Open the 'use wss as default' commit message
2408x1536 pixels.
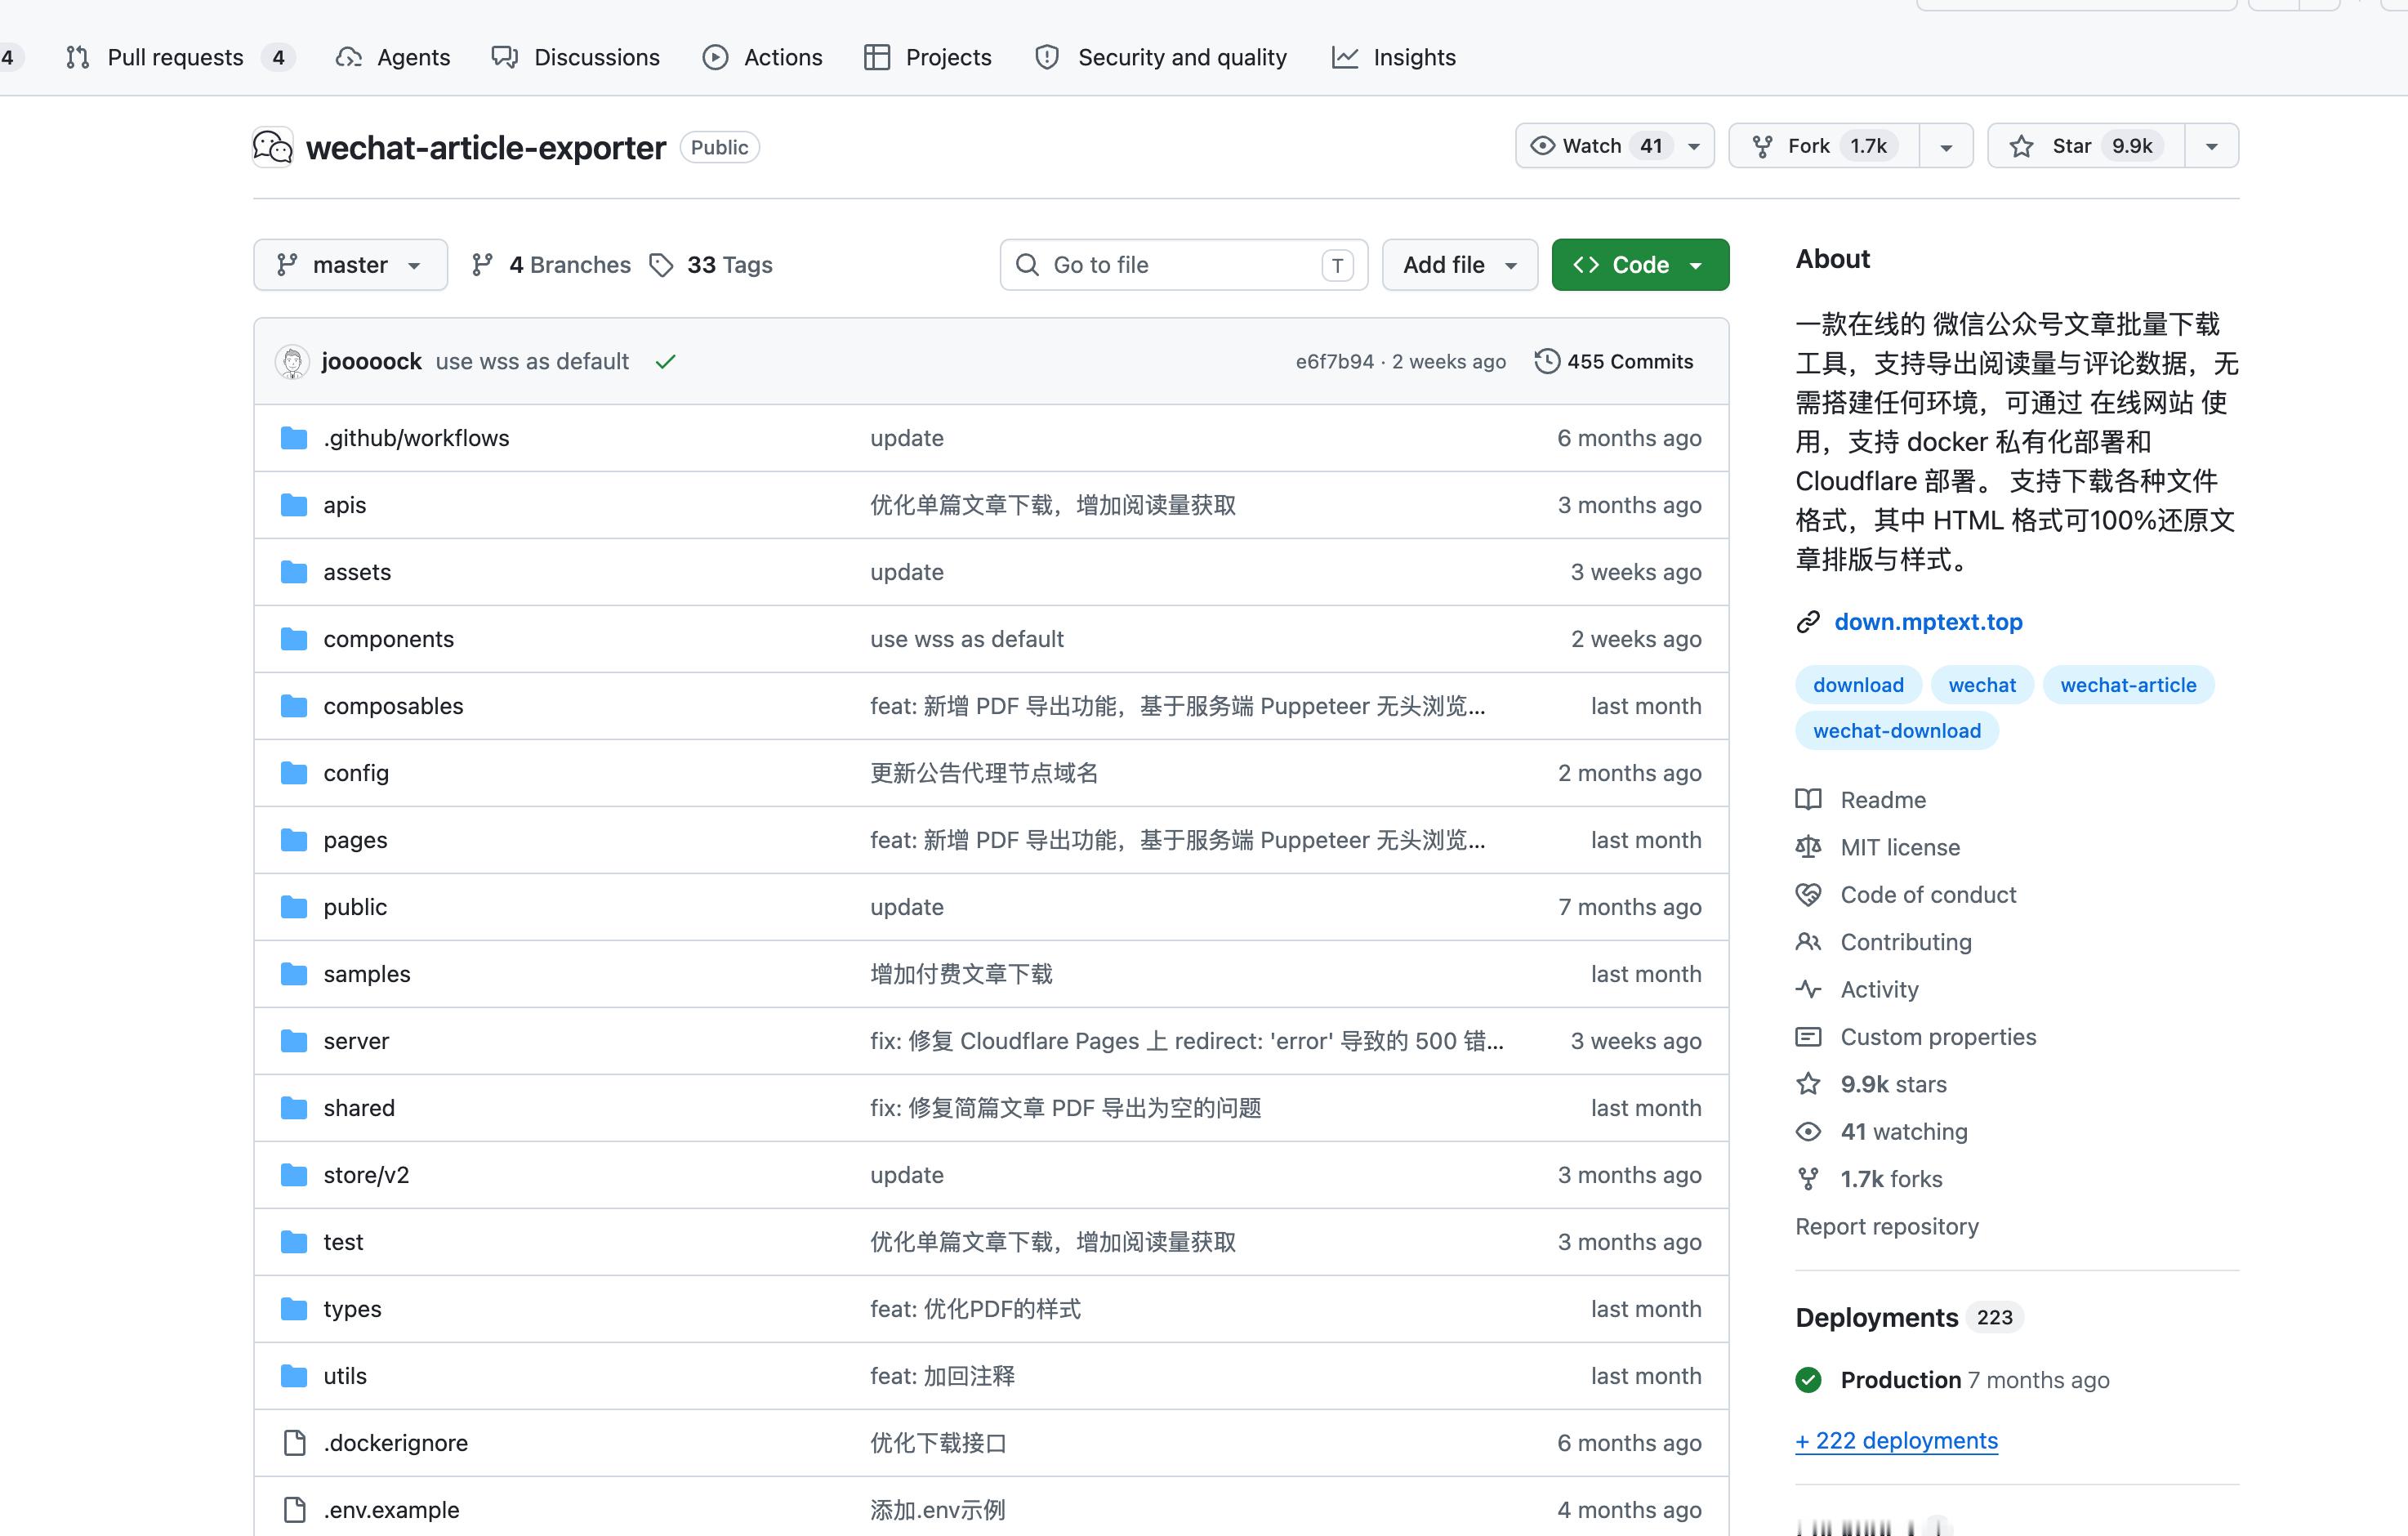[532, 362]
